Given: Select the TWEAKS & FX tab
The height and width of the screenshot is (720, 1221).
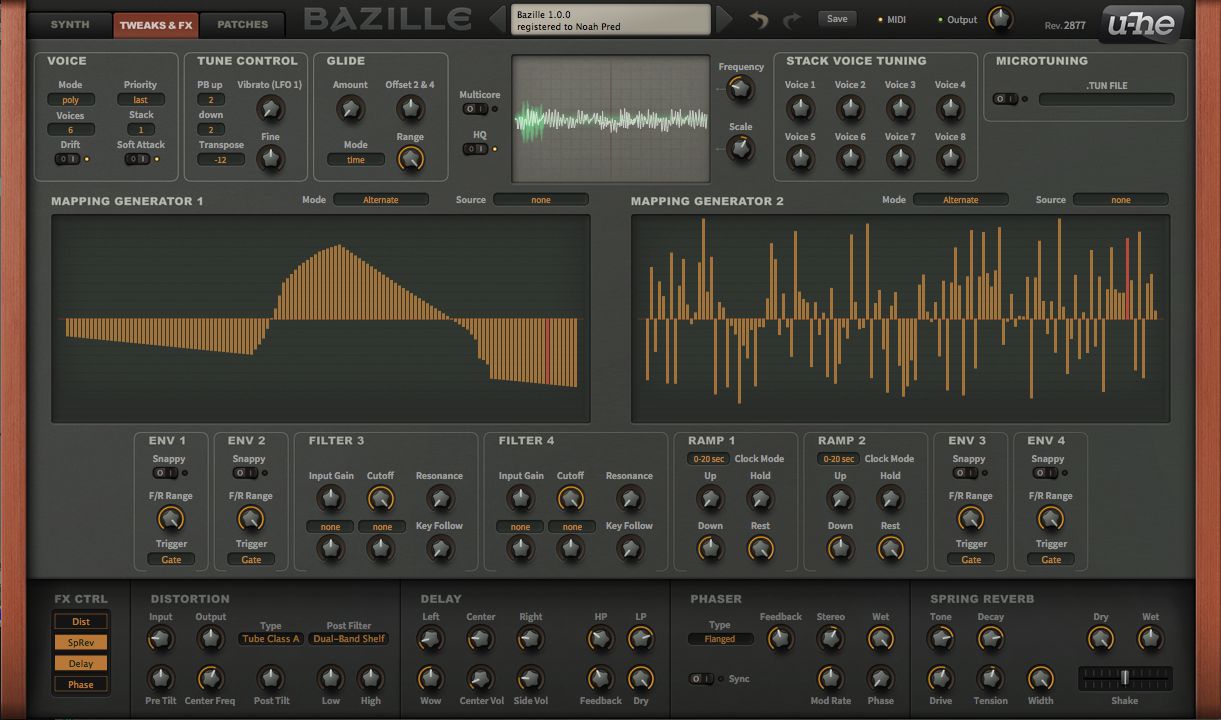Looking at the screenshot, I should (155, 25).
